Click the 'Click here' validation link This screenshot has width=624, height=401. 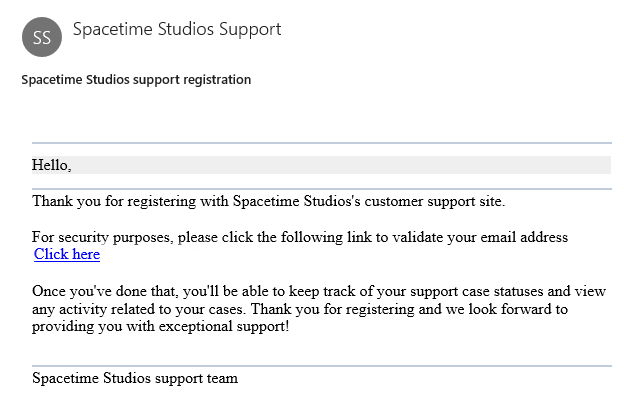pos(67,254)
